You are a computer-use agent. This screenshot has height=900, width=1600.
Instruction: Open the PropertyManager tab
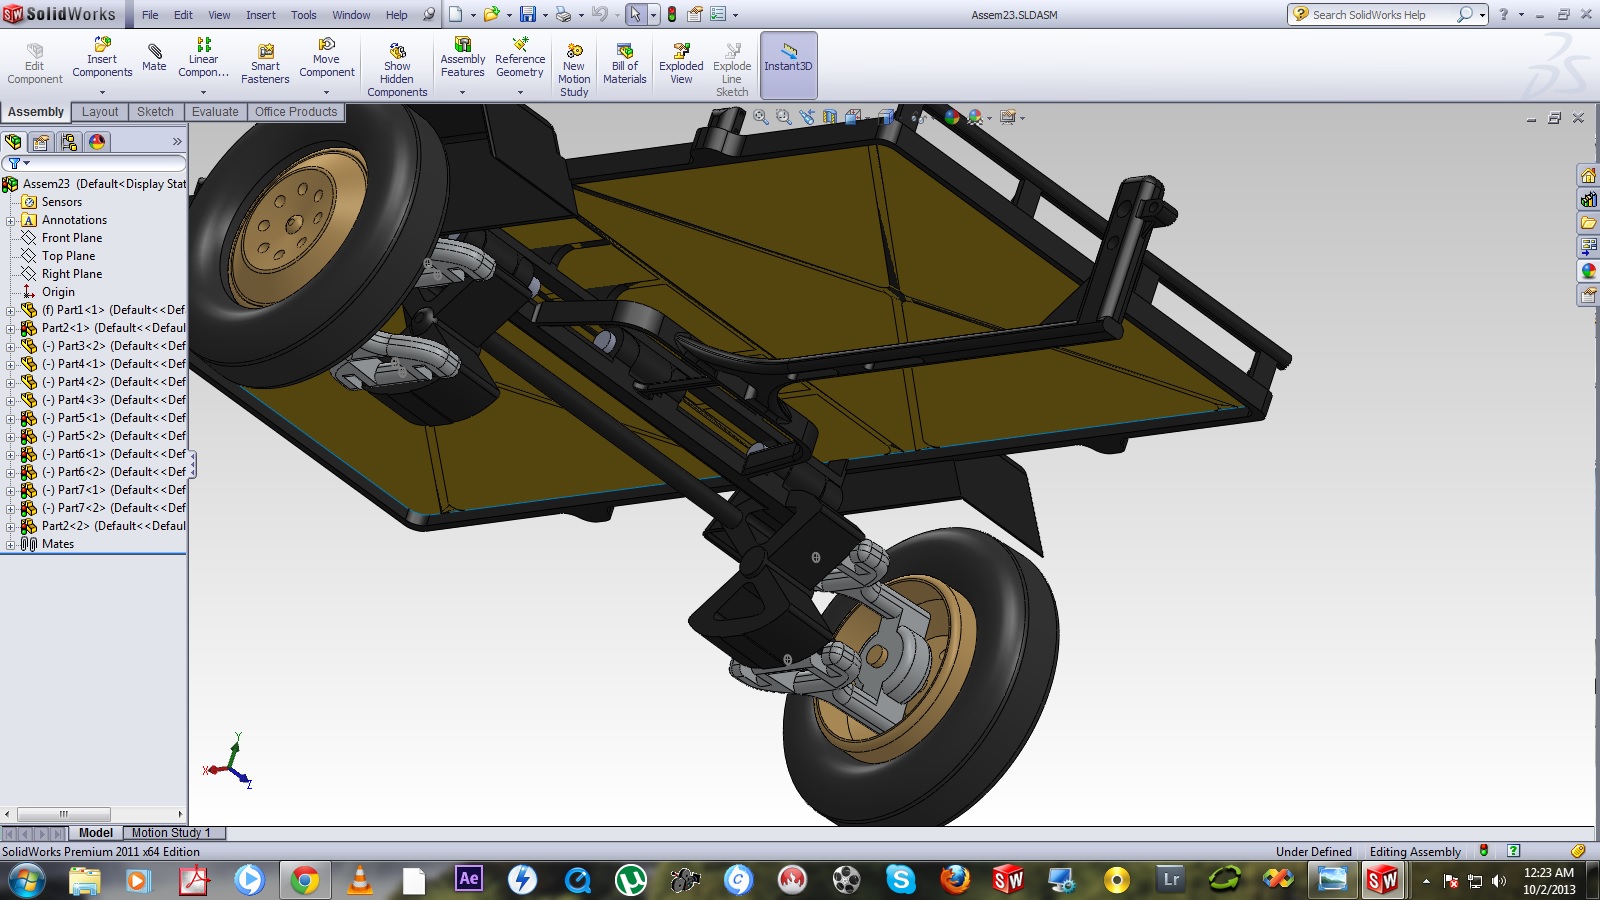(x=41, y=142)
